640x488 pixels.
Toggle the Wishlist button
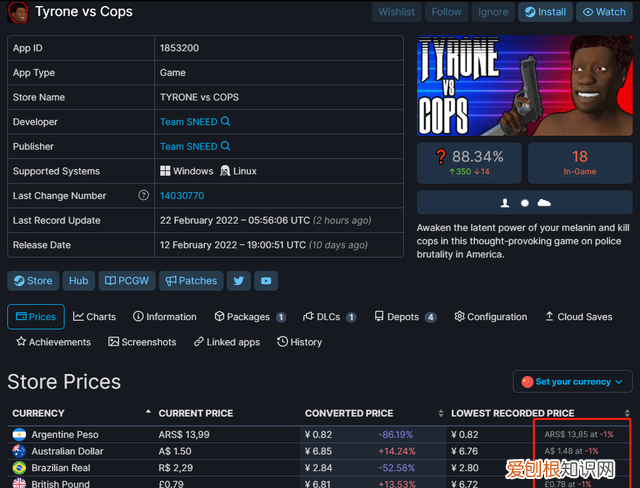[396, 13]
